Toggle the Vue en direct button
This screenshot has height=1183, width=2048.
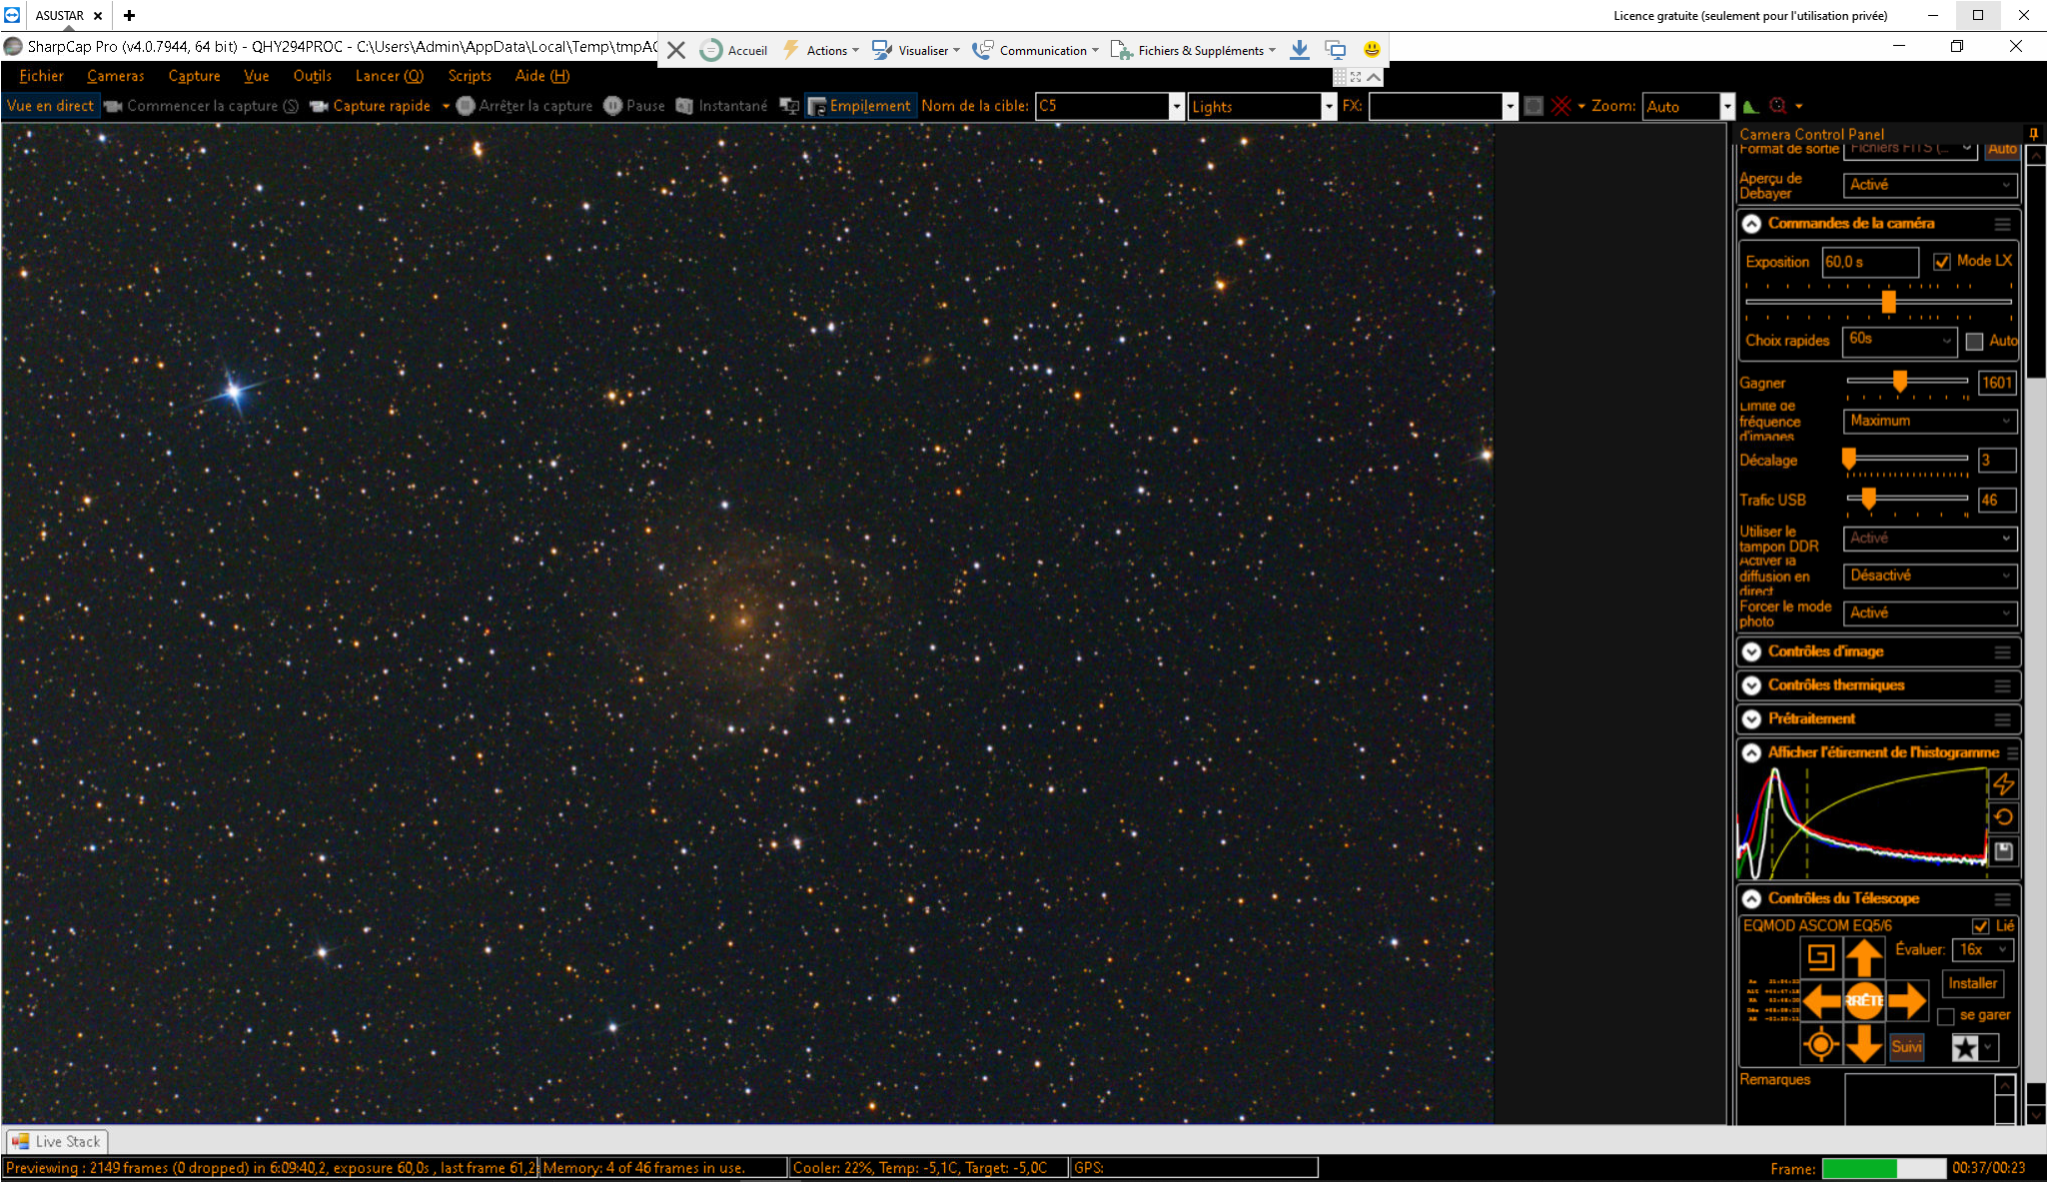(50, 106)
